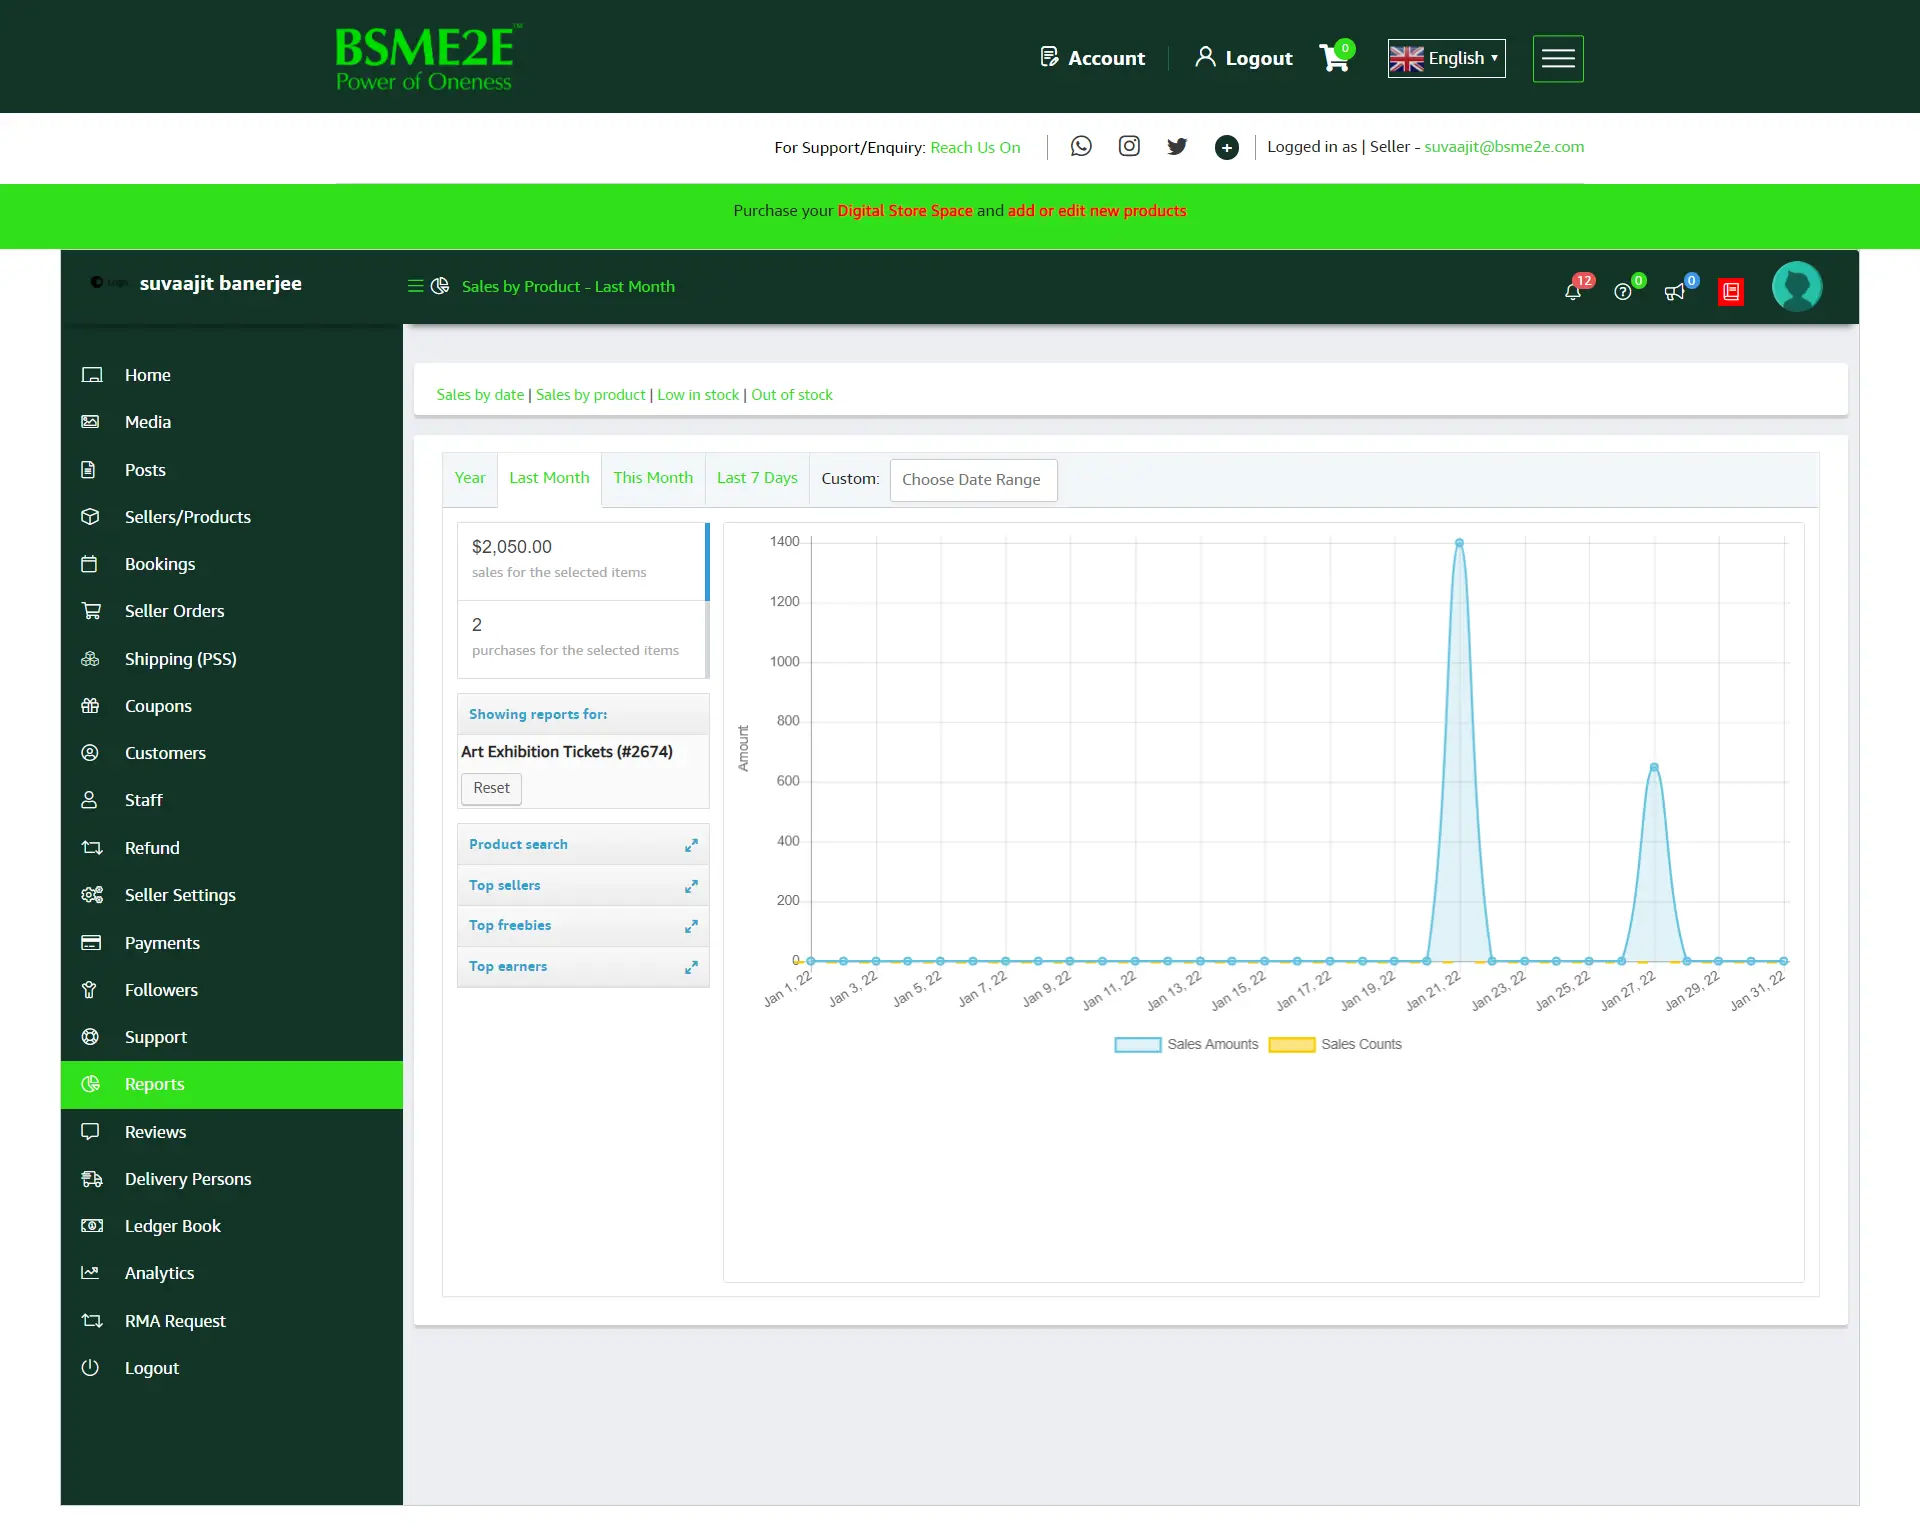Click the black plus circle icon
1920x1538 pixels.
[x=1226, y=148]
